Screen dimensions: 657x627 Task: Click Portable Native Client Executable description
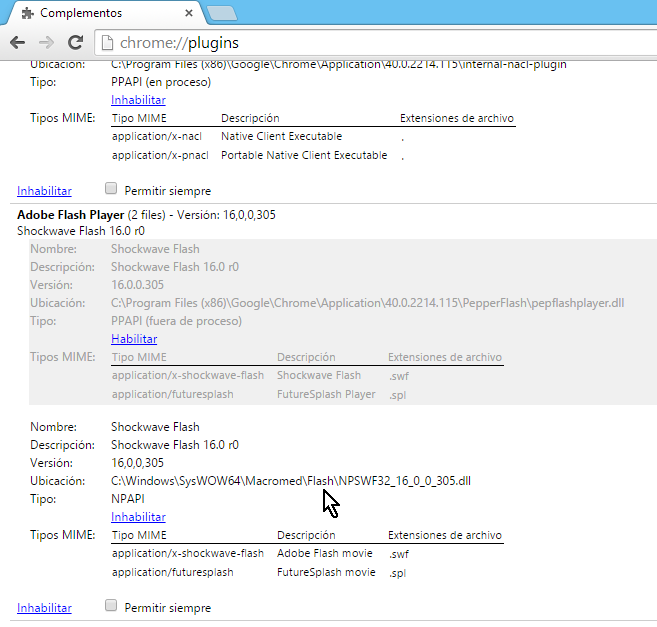304,155
